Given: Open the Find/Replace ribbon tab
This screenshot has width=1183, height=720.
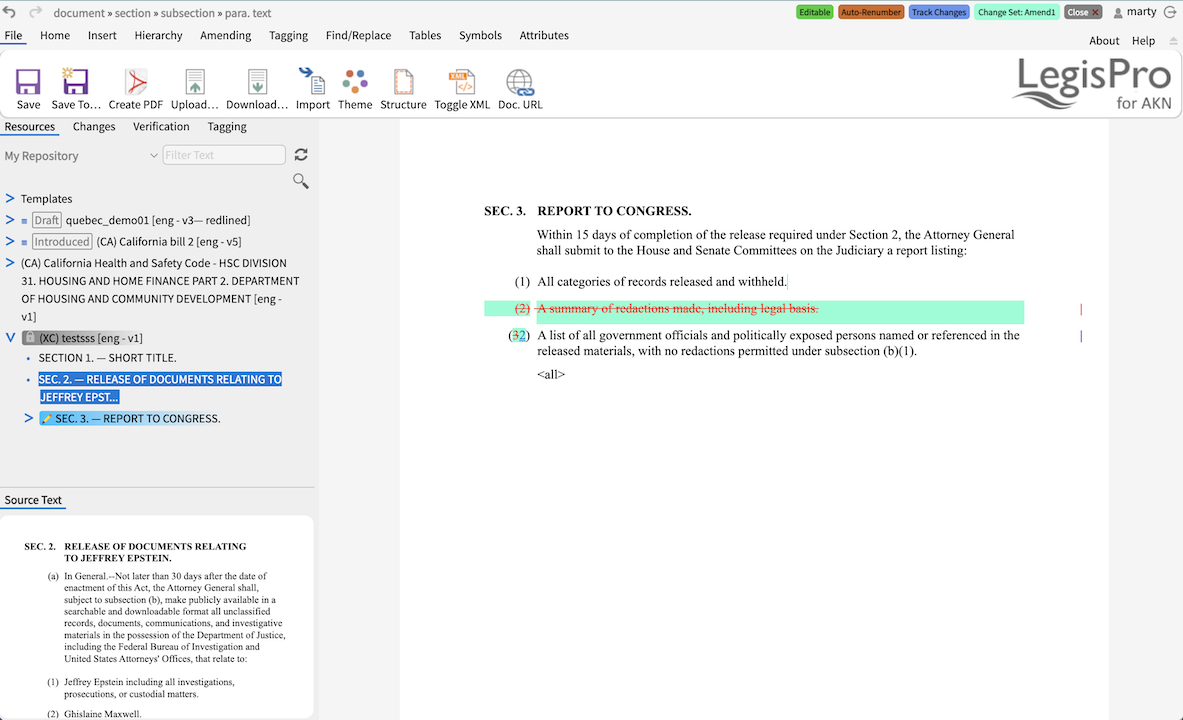Looking at the screenshot, I should tap(358, 35).
